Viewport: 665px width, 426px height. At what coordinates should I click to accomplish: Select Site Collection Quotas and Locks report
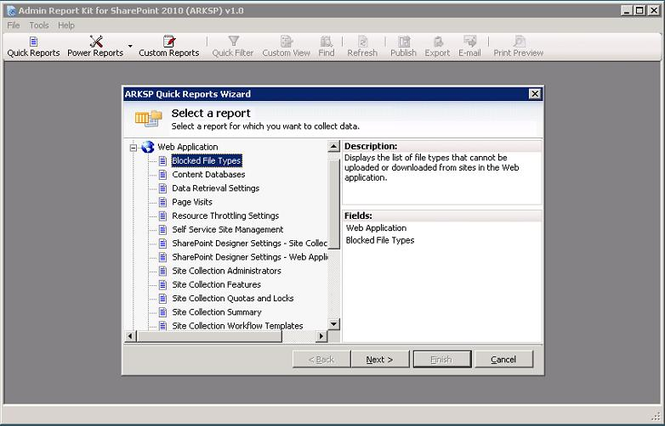click(233, 298)
